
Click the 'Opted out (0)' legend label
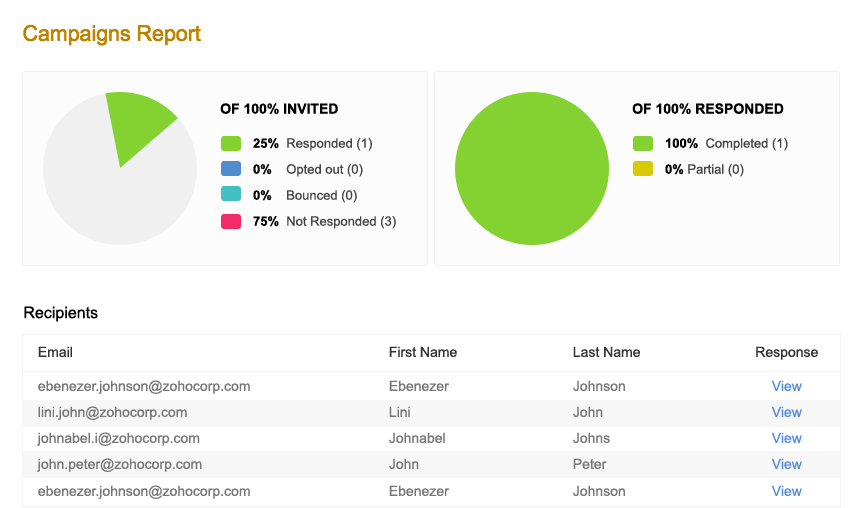coord(325,170)
